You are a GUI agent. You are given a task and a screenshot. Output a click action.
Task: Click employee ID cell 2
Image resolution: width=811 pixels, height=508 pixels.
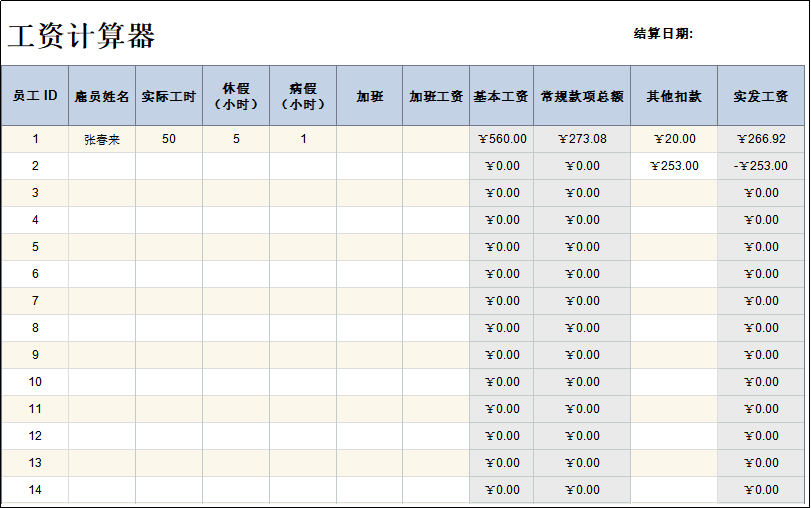tap(35, 166)
